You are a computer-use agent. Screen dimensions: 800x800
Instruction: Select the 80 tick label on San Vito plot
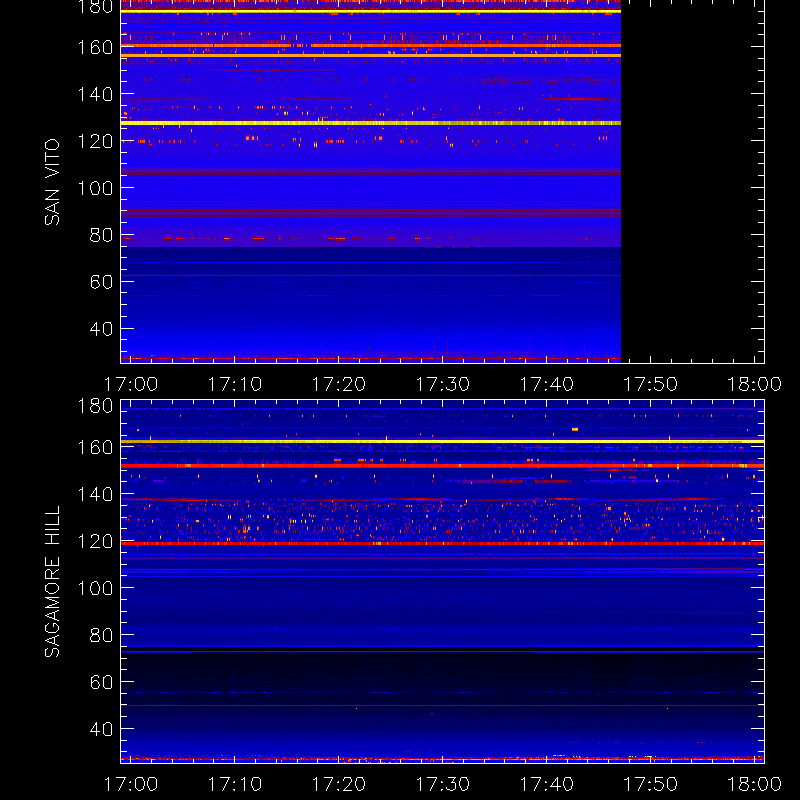click(101, 235)
